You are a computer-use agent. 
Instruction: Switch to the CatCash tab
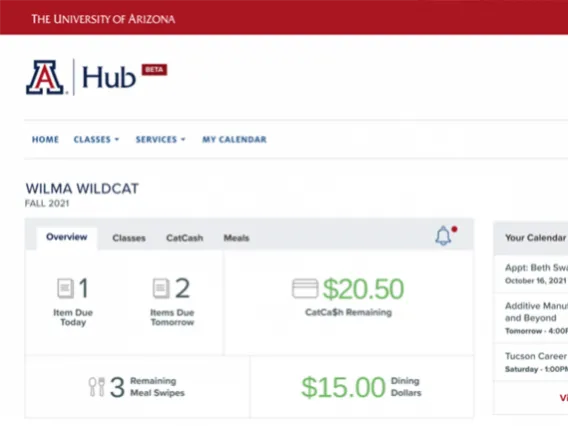(185, 238)
